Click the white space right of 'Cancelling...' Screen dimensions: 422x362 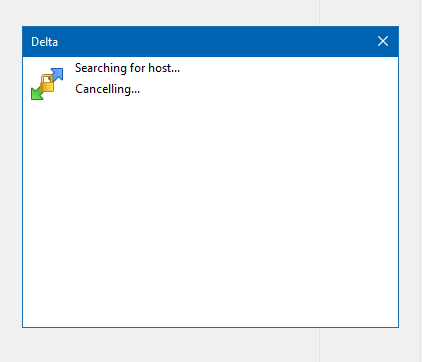[x=267, y=89]
